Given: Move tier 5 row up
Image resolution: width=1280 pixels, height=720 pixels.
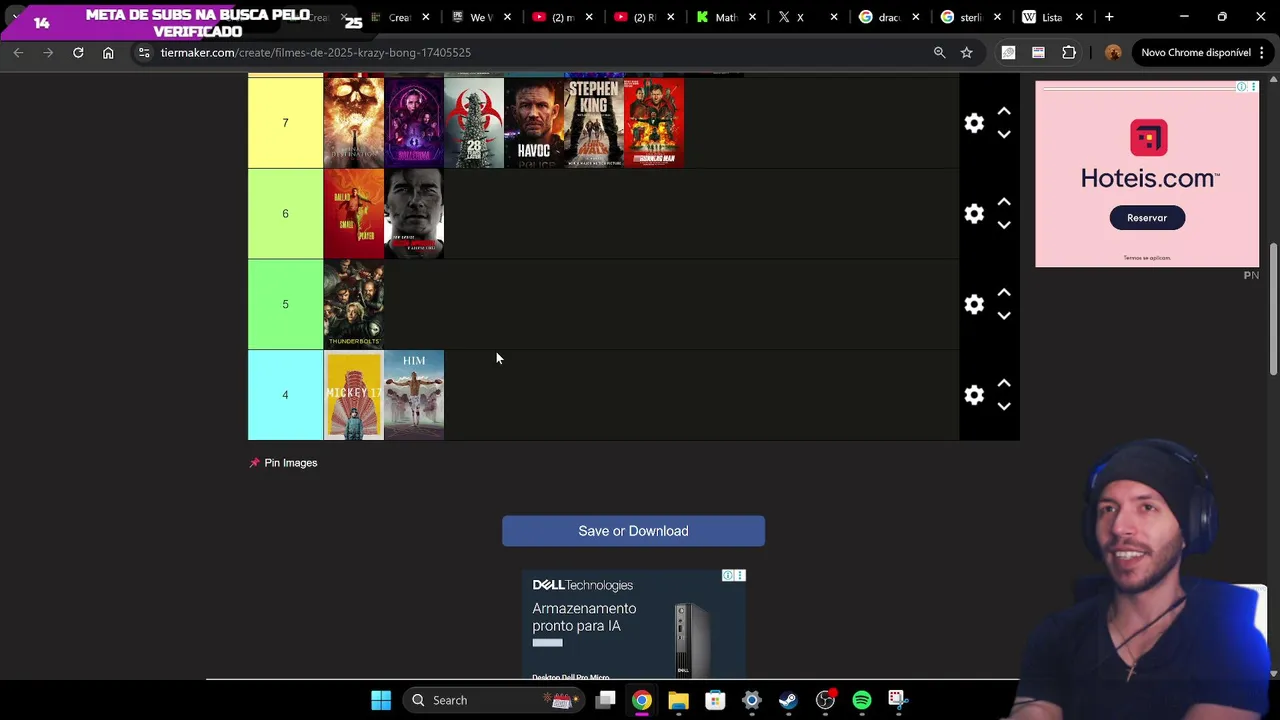Looking at the screenshot, I should (x=1004, y=293).
